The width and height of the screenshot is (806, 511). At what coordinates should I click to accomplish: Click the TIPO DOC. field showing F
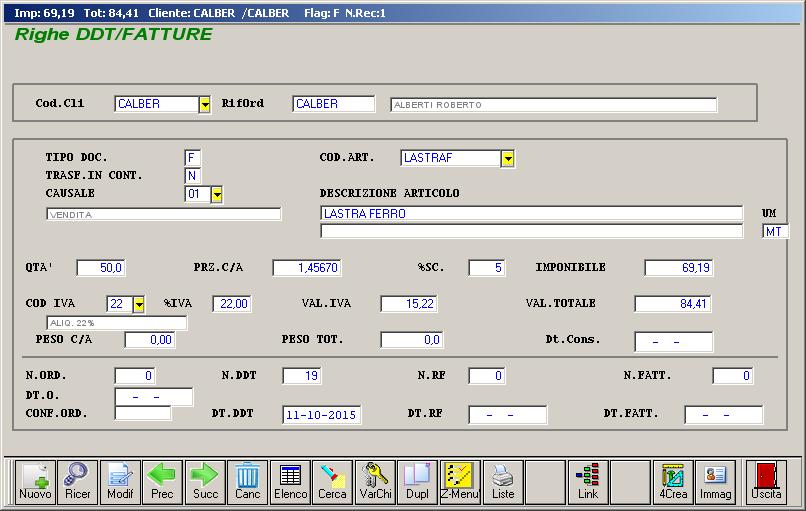(192, 158)
